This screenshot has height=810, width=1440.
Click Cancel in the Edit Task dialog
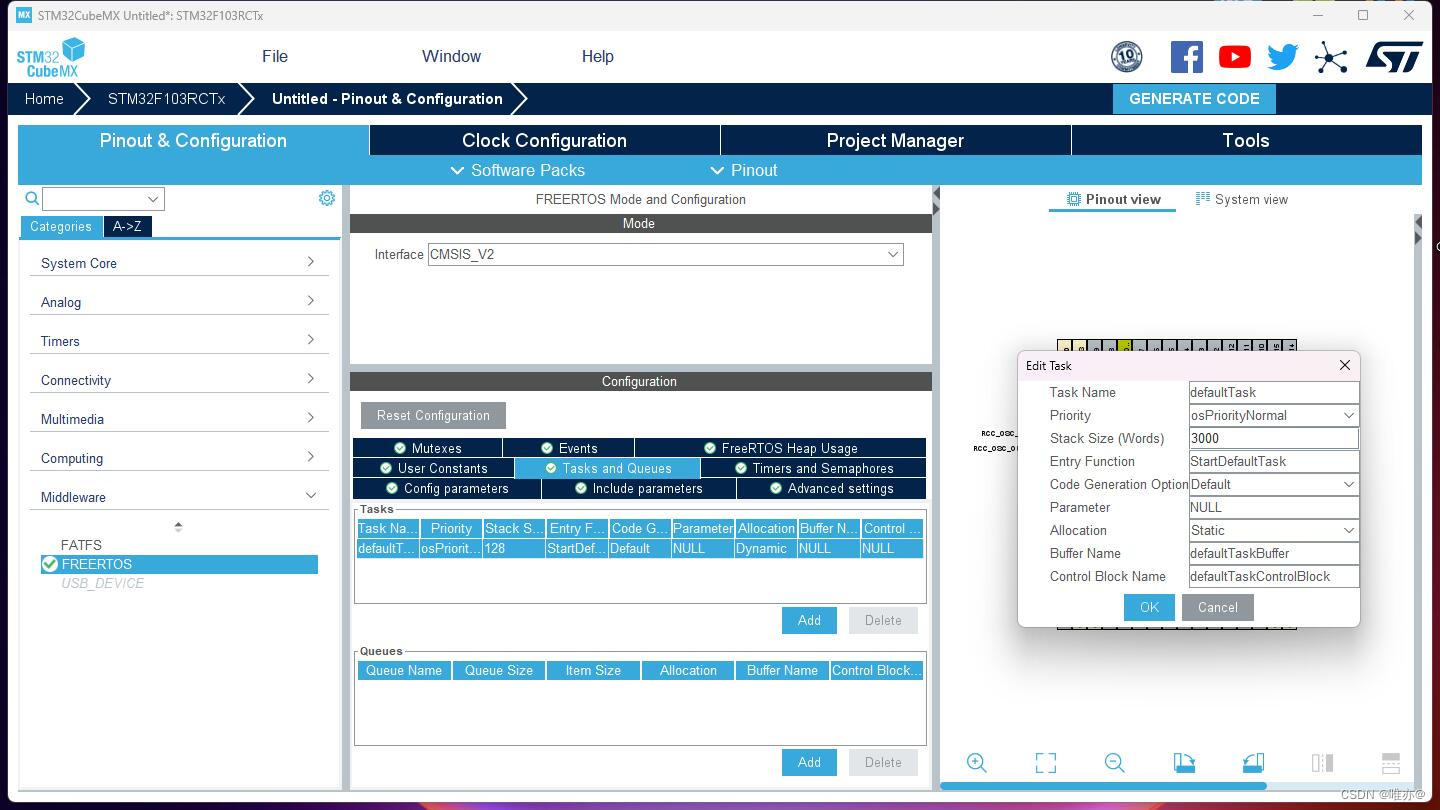[x=1217, y=607]
